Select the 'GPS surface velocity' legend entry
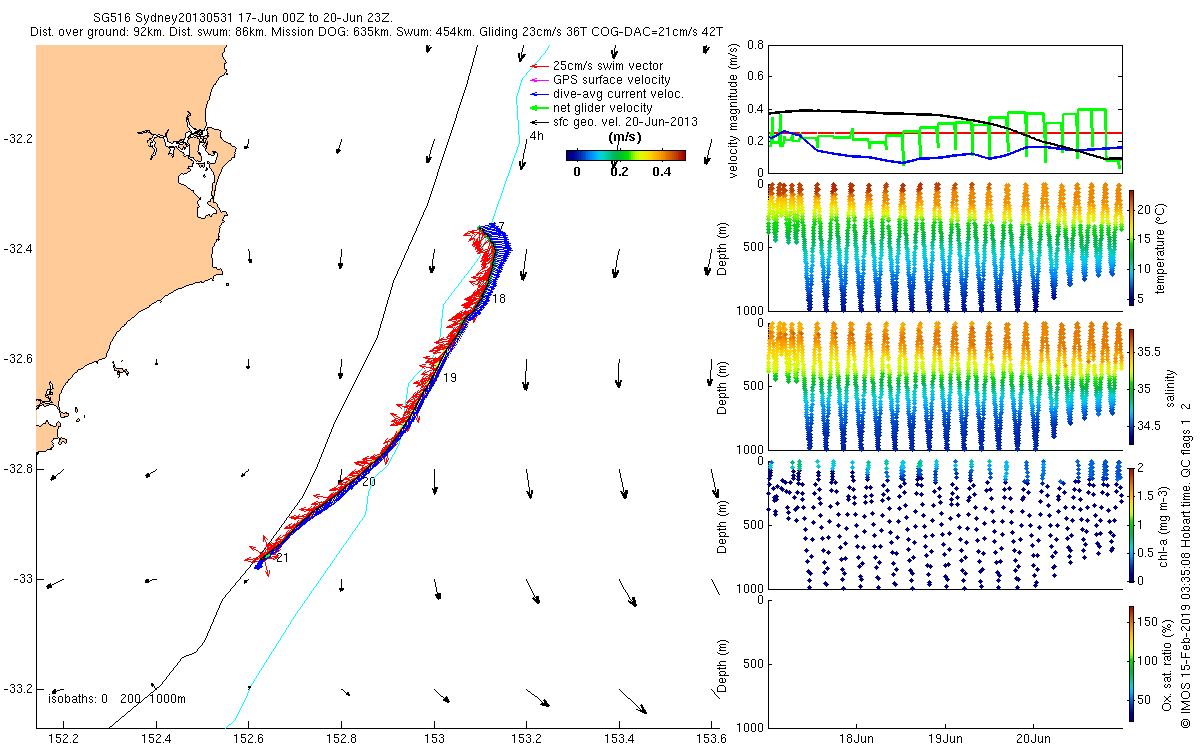This screenshot has width=1200, height=750. [x=612, y=80]
